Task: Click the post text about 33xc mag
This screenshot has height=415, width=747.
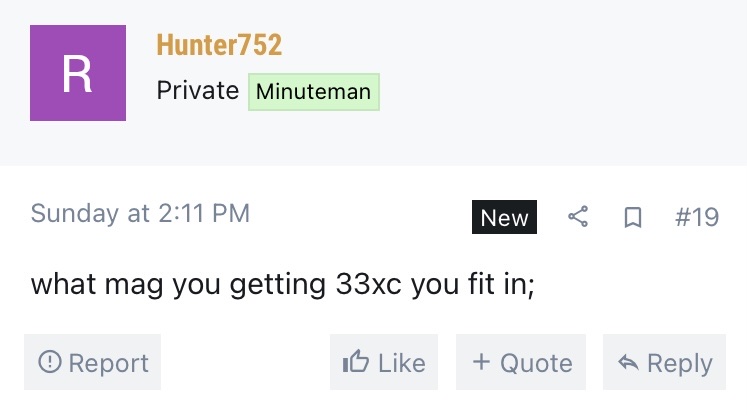Action: pyautogui.click(x=283, y=284)
